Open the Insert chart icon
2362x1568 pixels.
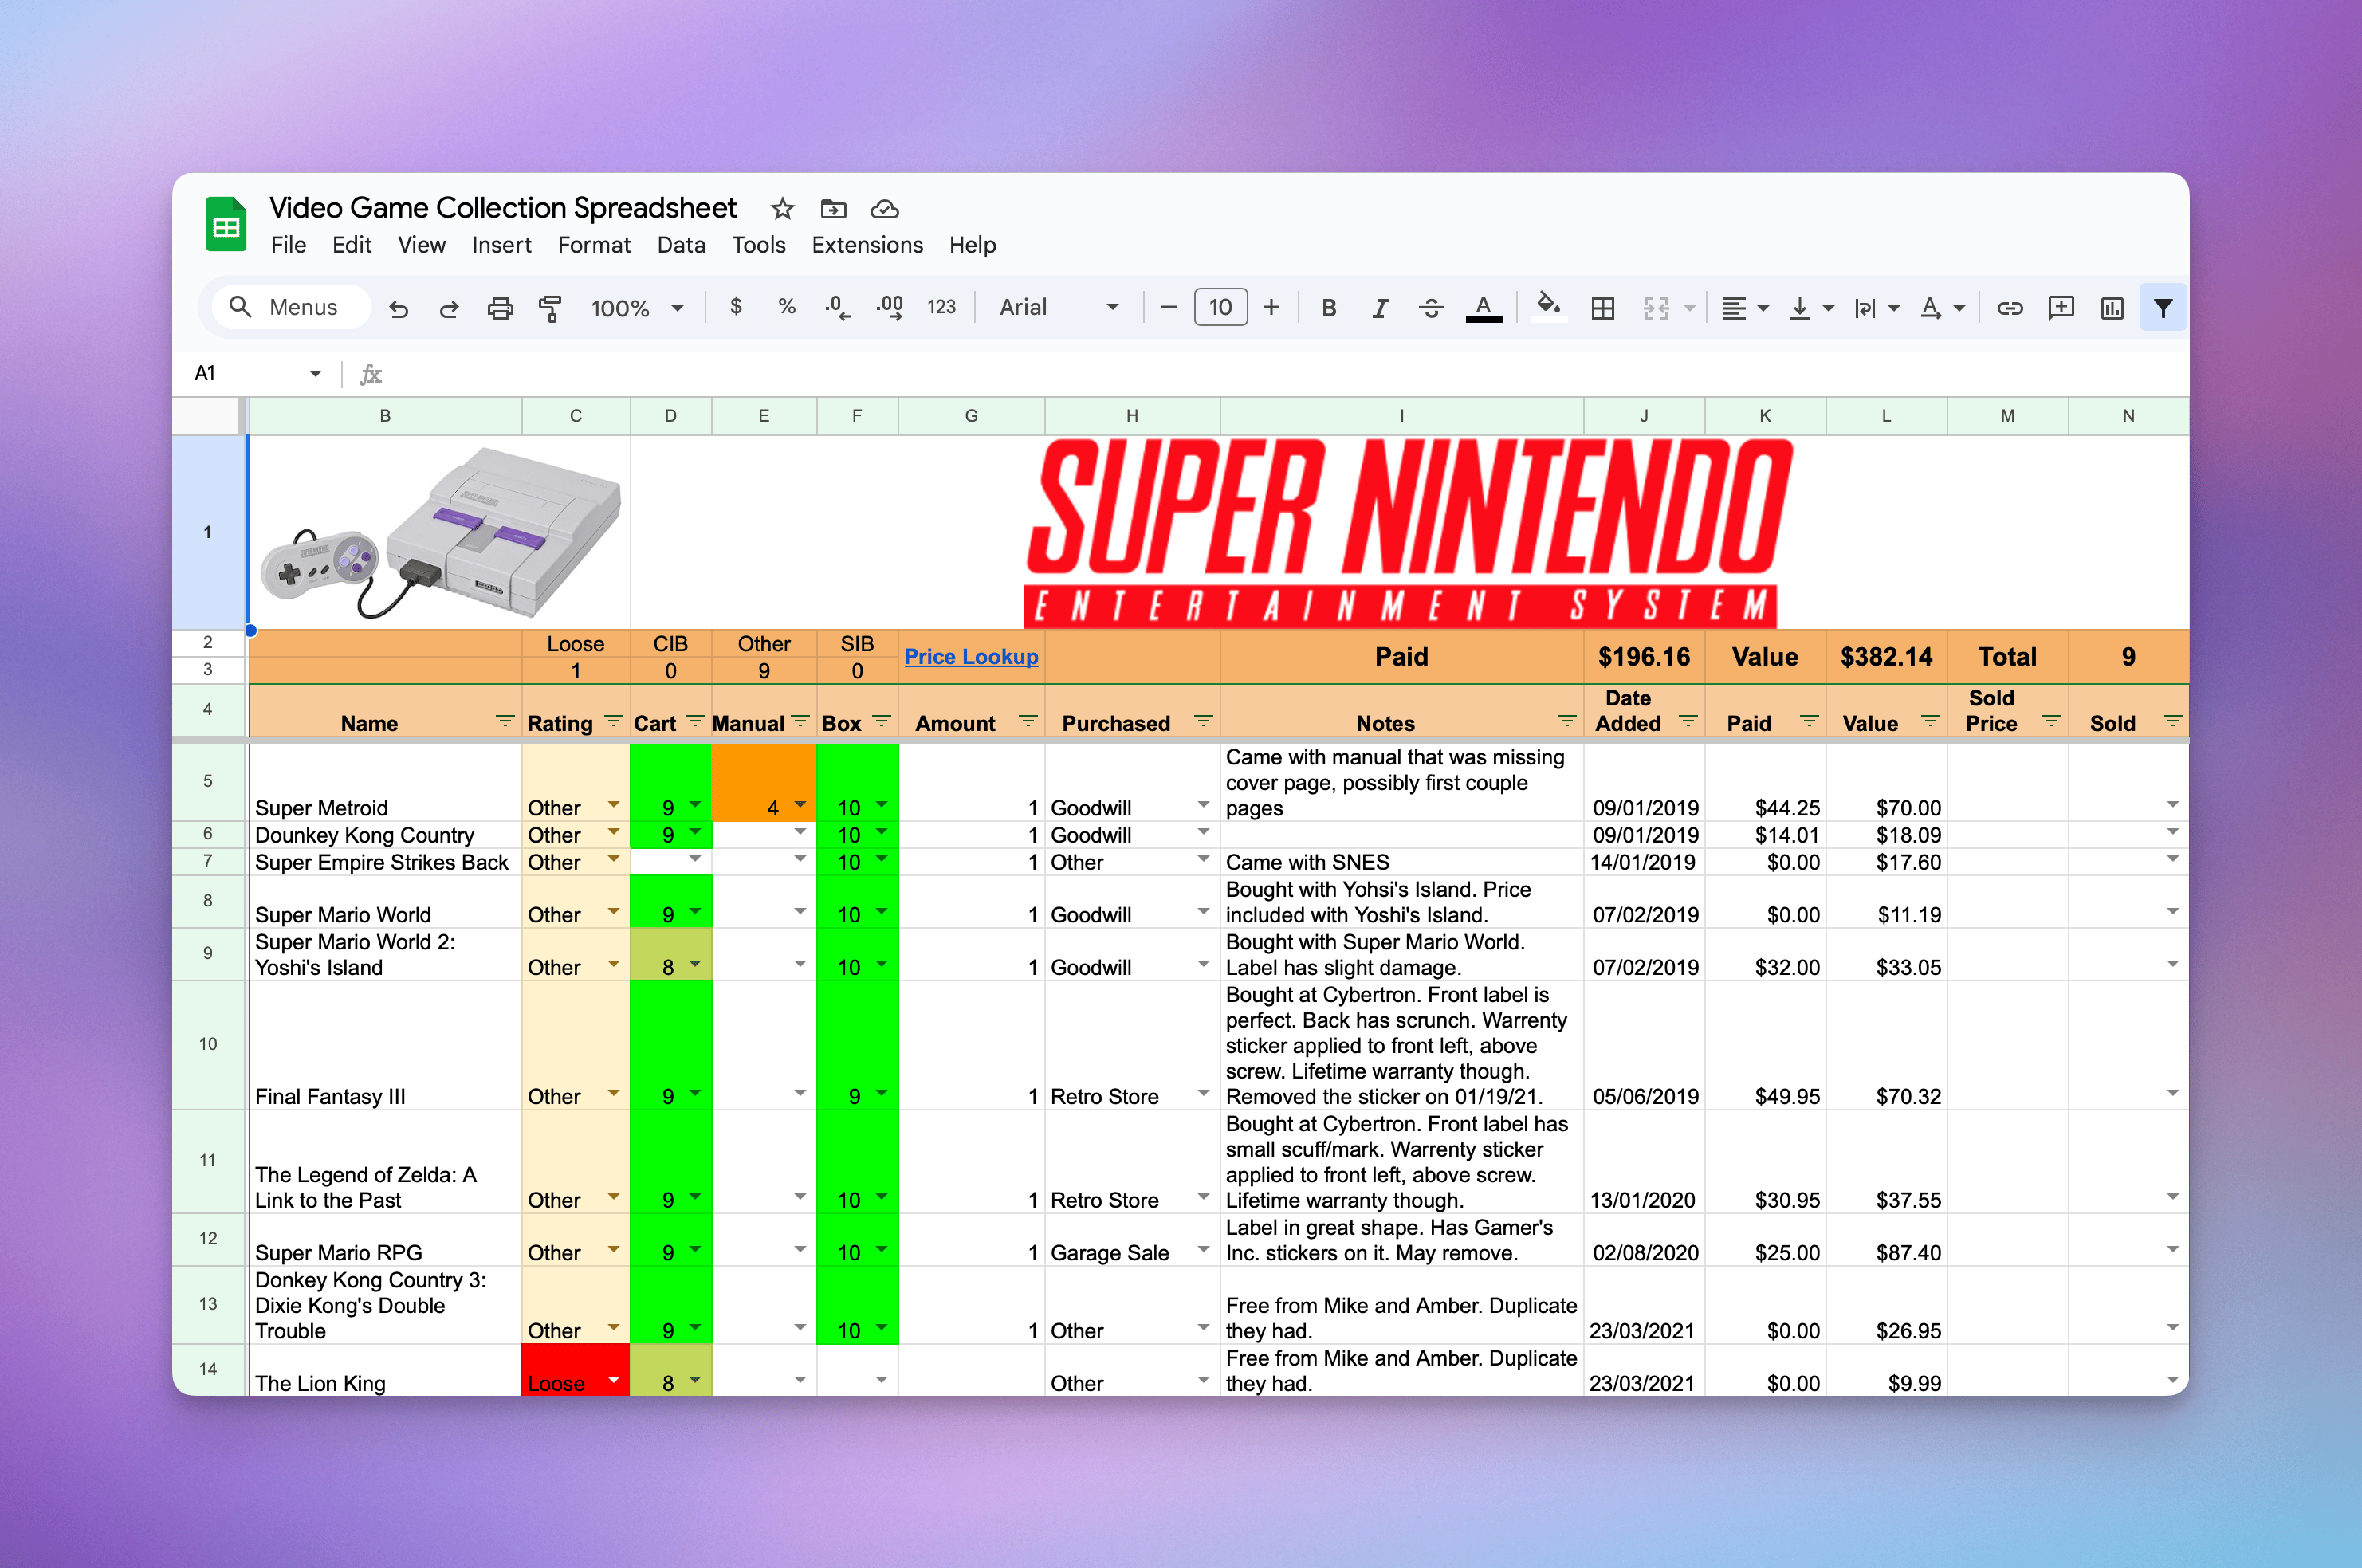(2112, 308)
